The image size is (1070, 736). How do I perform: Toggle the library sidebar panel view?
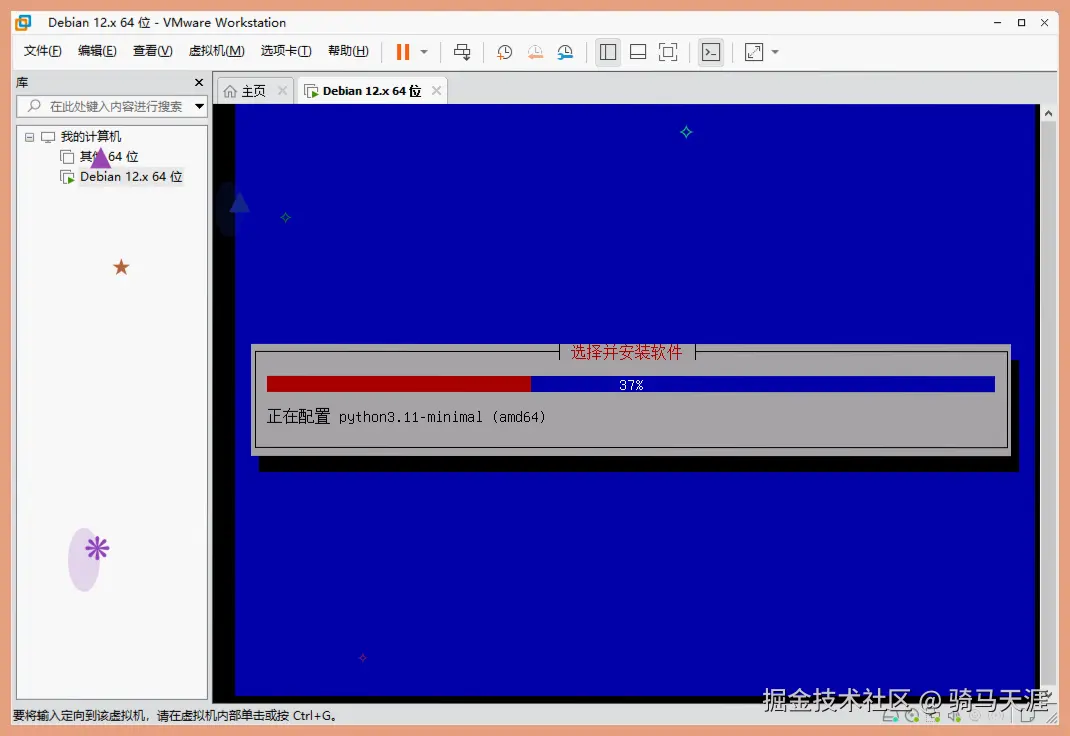(607, 52)
